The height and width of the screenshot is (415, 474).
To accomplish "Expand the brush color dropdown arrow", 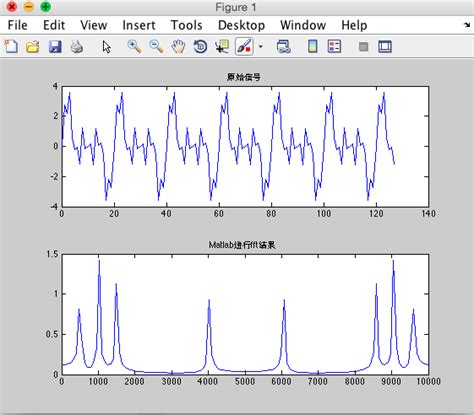I will click(x=261, y=46).
